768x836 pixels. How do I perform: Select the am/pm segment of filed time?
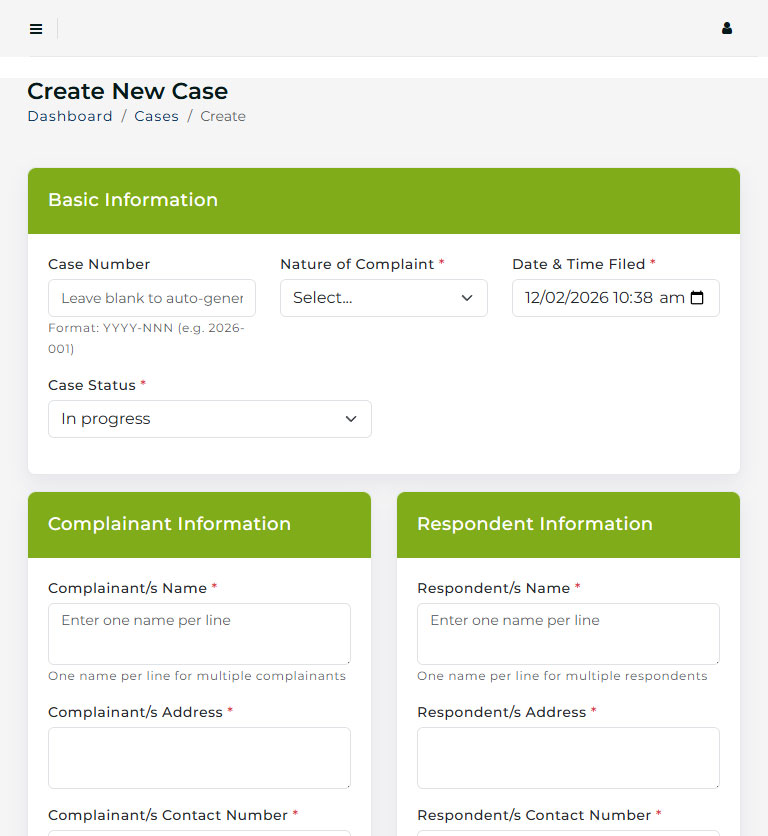click(x=672, y=298)
